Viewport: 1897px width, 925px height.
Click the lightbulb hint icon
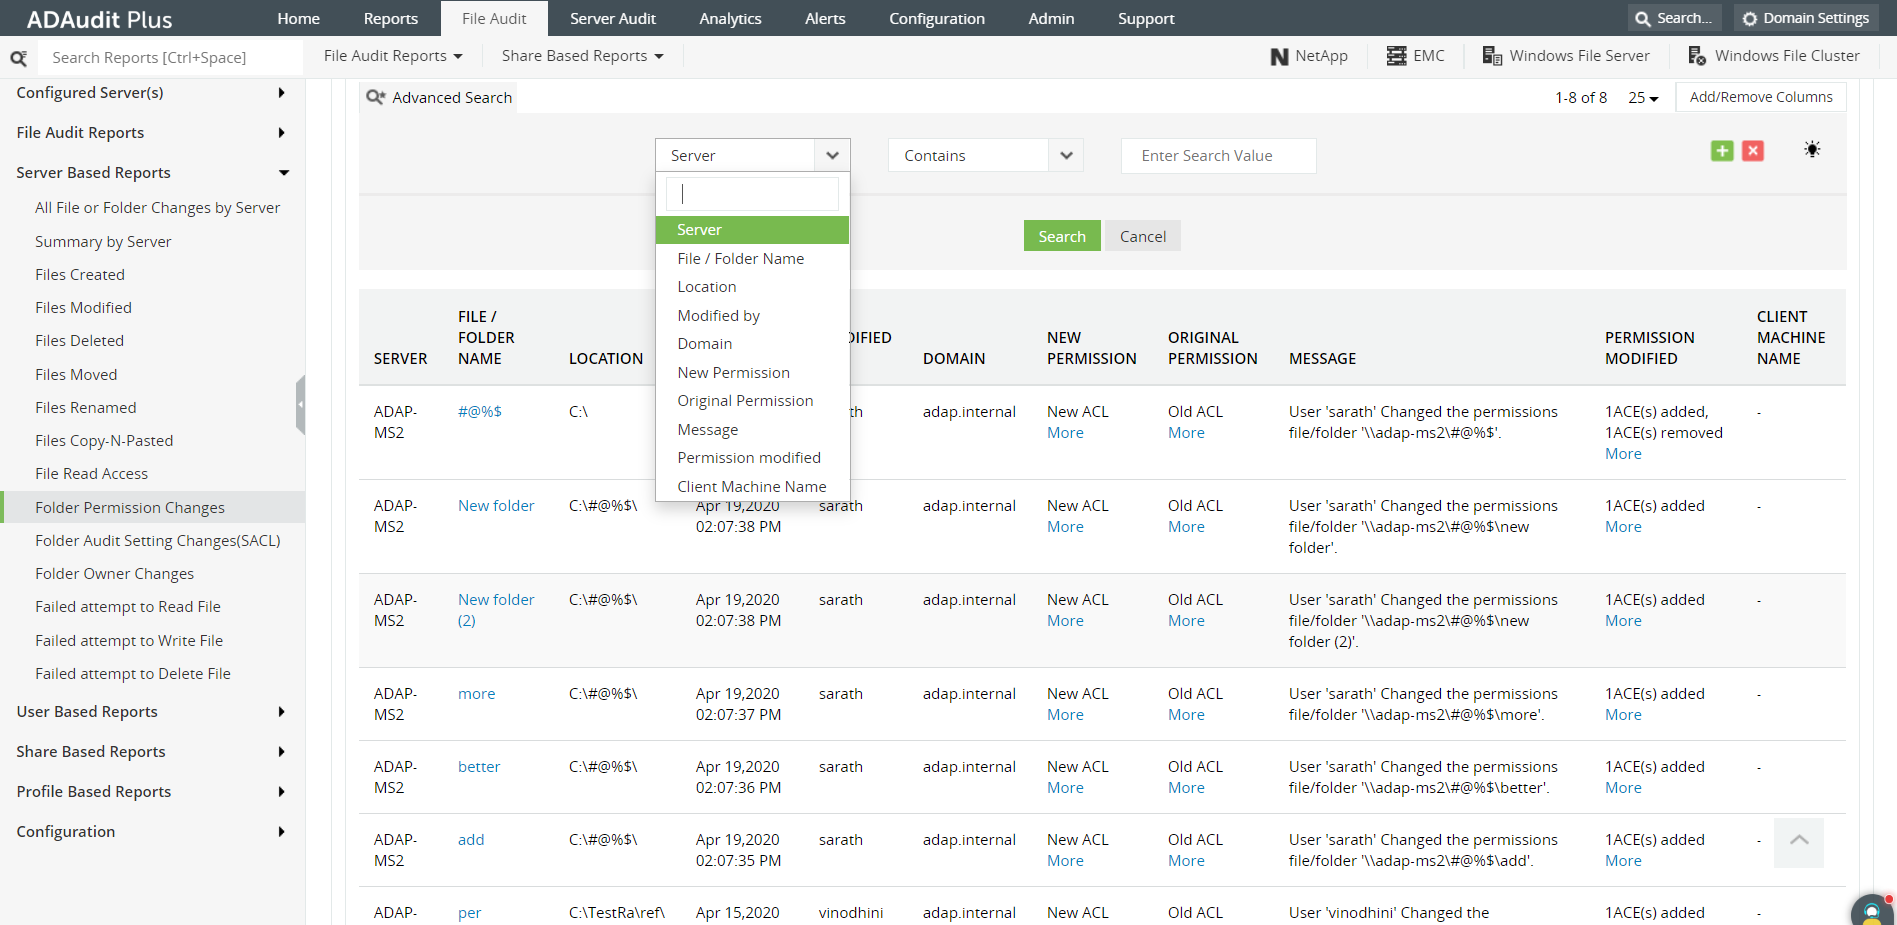pyautogui.click(x=1812, y=148)
